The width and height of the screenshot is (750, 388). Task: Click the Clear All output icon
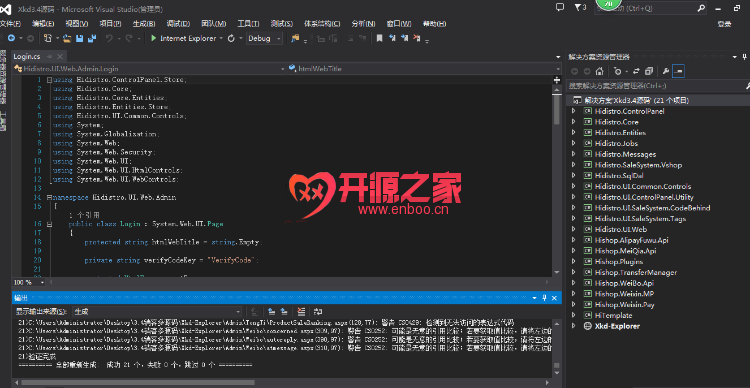click(x=301, y=311)
